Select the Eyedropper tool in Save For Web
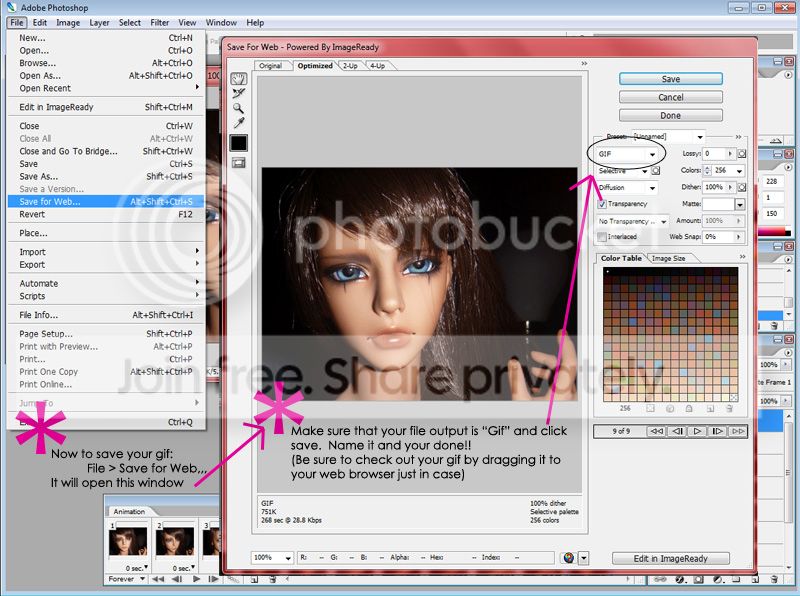Screen dimensions: 800x596 point(238,122)
